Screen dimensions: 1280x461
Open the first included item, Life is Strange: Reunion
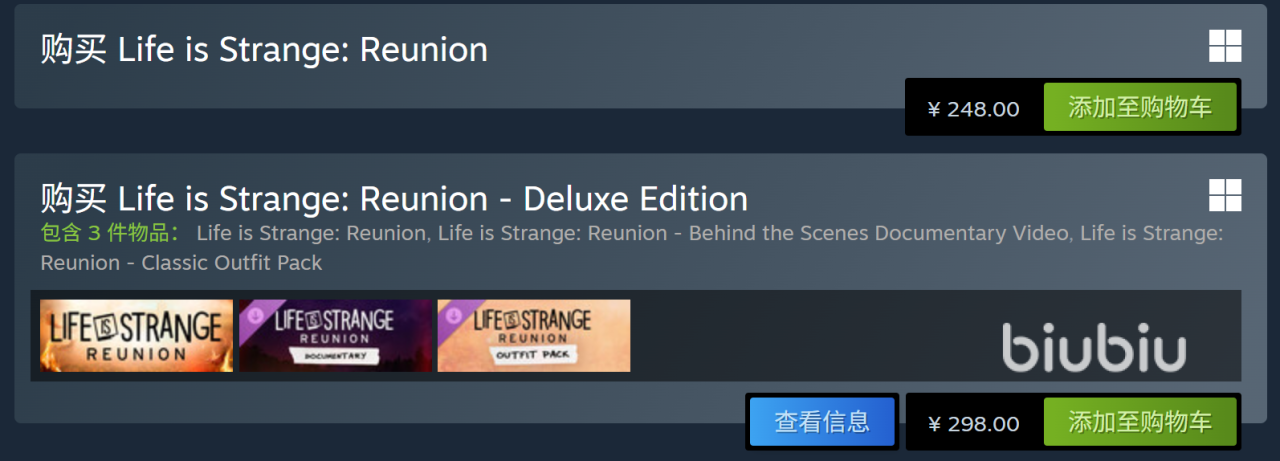click(312, 234)
